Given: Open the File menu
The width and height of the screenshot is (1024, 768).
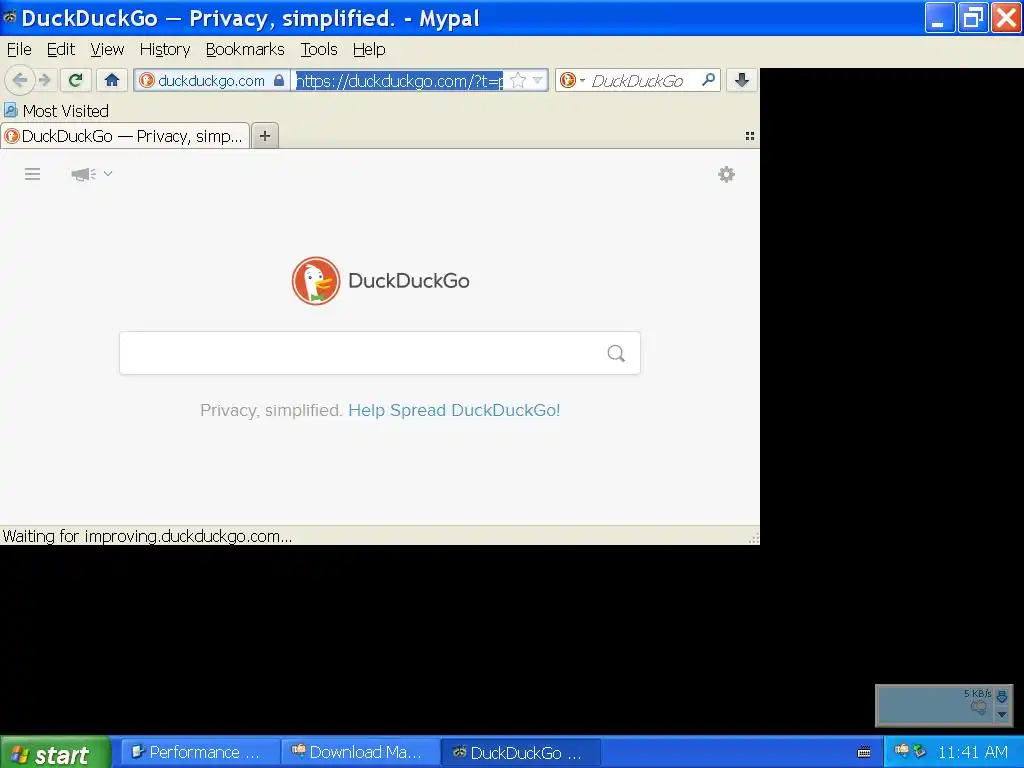Looking at the screenshot, I should (x=19, y=50).
